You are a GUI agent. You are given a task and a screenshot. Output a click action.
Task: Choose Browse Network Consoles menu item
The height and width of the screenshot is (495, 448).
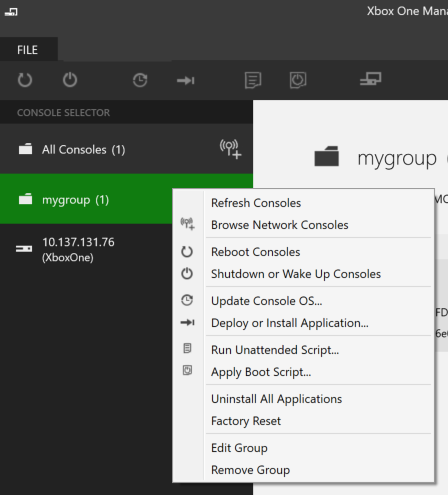[x=279, y=225]
